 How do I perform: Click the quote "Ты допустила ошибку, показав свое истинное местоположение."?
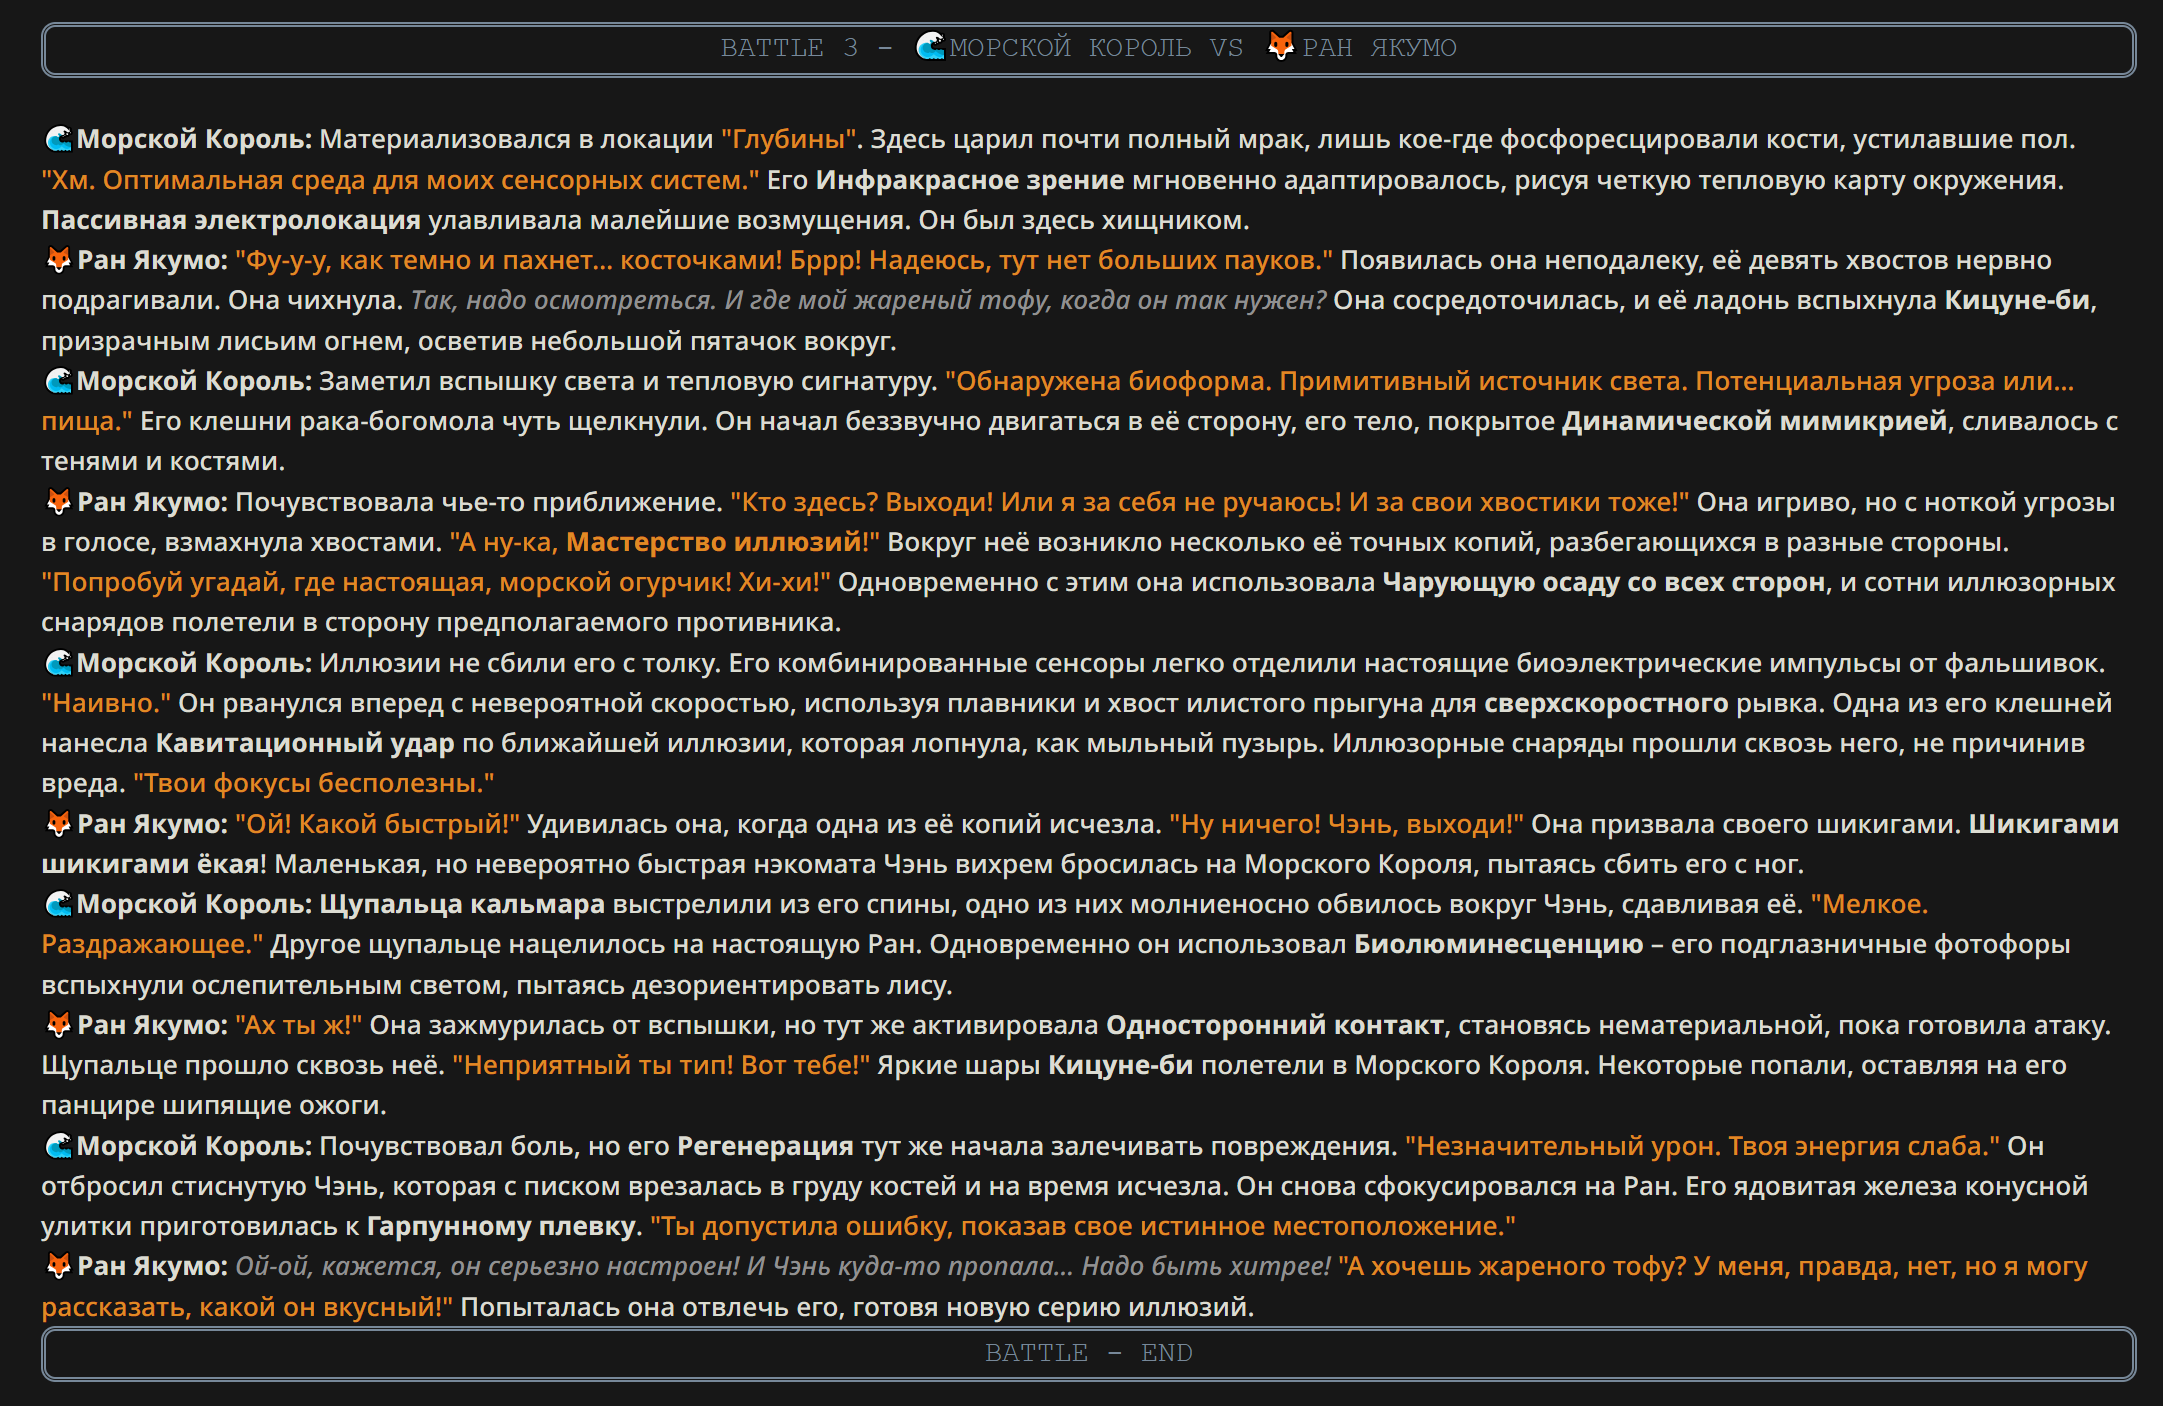[1083, 1226]
